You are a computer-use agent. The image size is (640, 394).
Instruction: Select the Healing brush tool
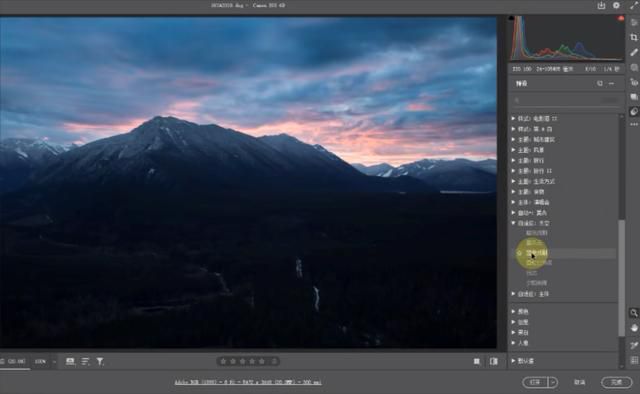pos(633,52)
